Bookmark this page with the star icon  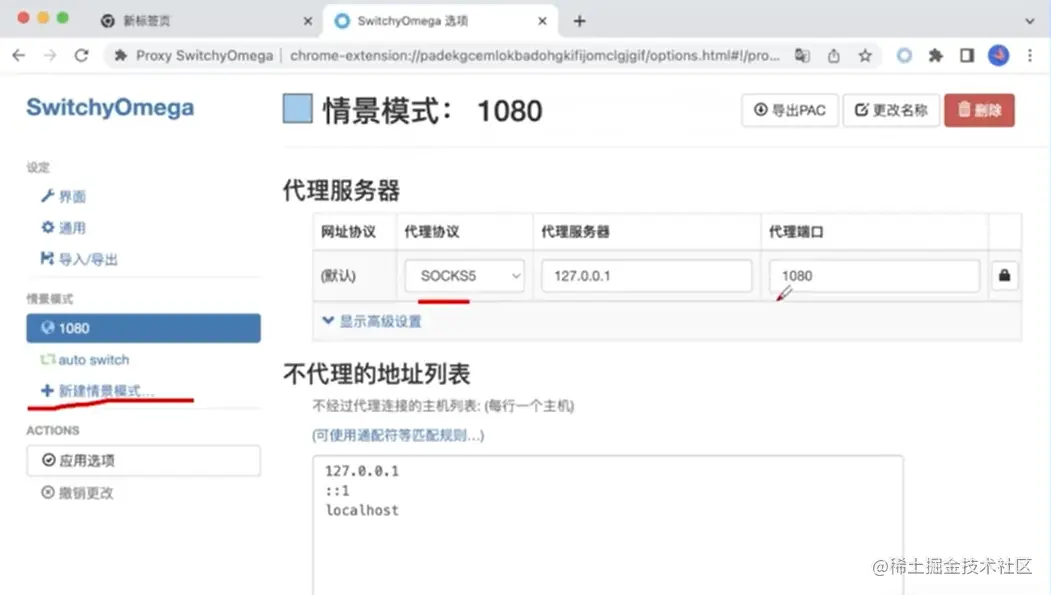pos(865,56)
